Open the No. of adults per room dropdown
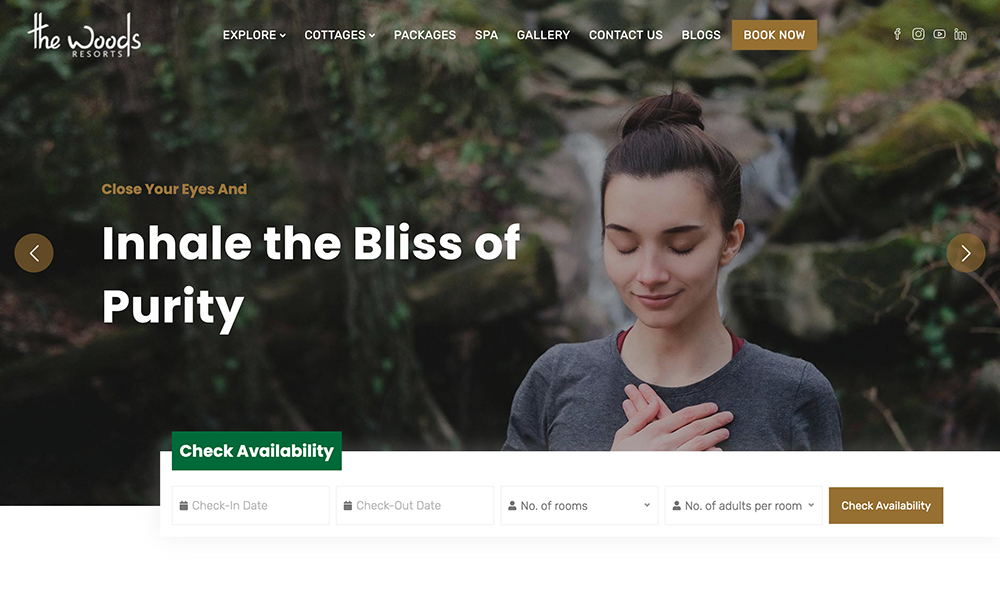 [x=744, y=506]
